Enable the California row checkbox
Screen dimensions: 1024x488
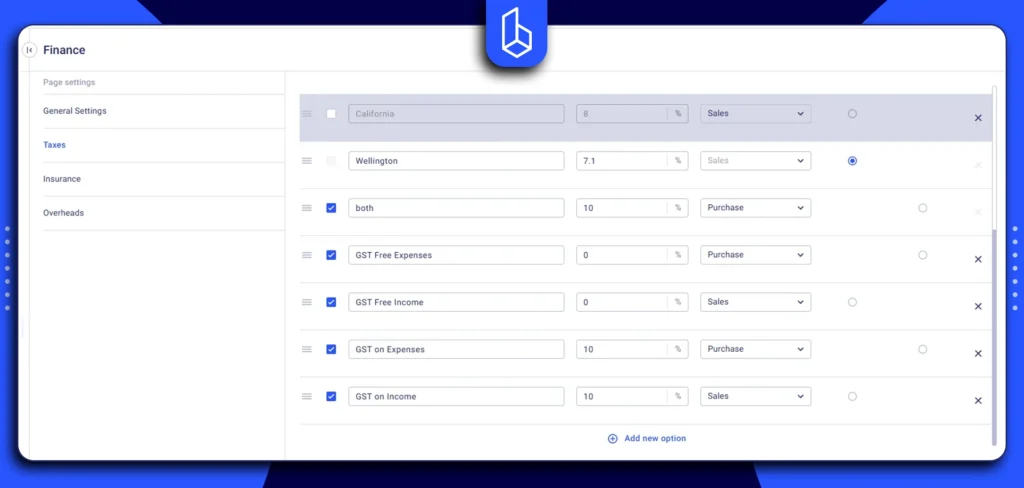[x=331, y=114]
